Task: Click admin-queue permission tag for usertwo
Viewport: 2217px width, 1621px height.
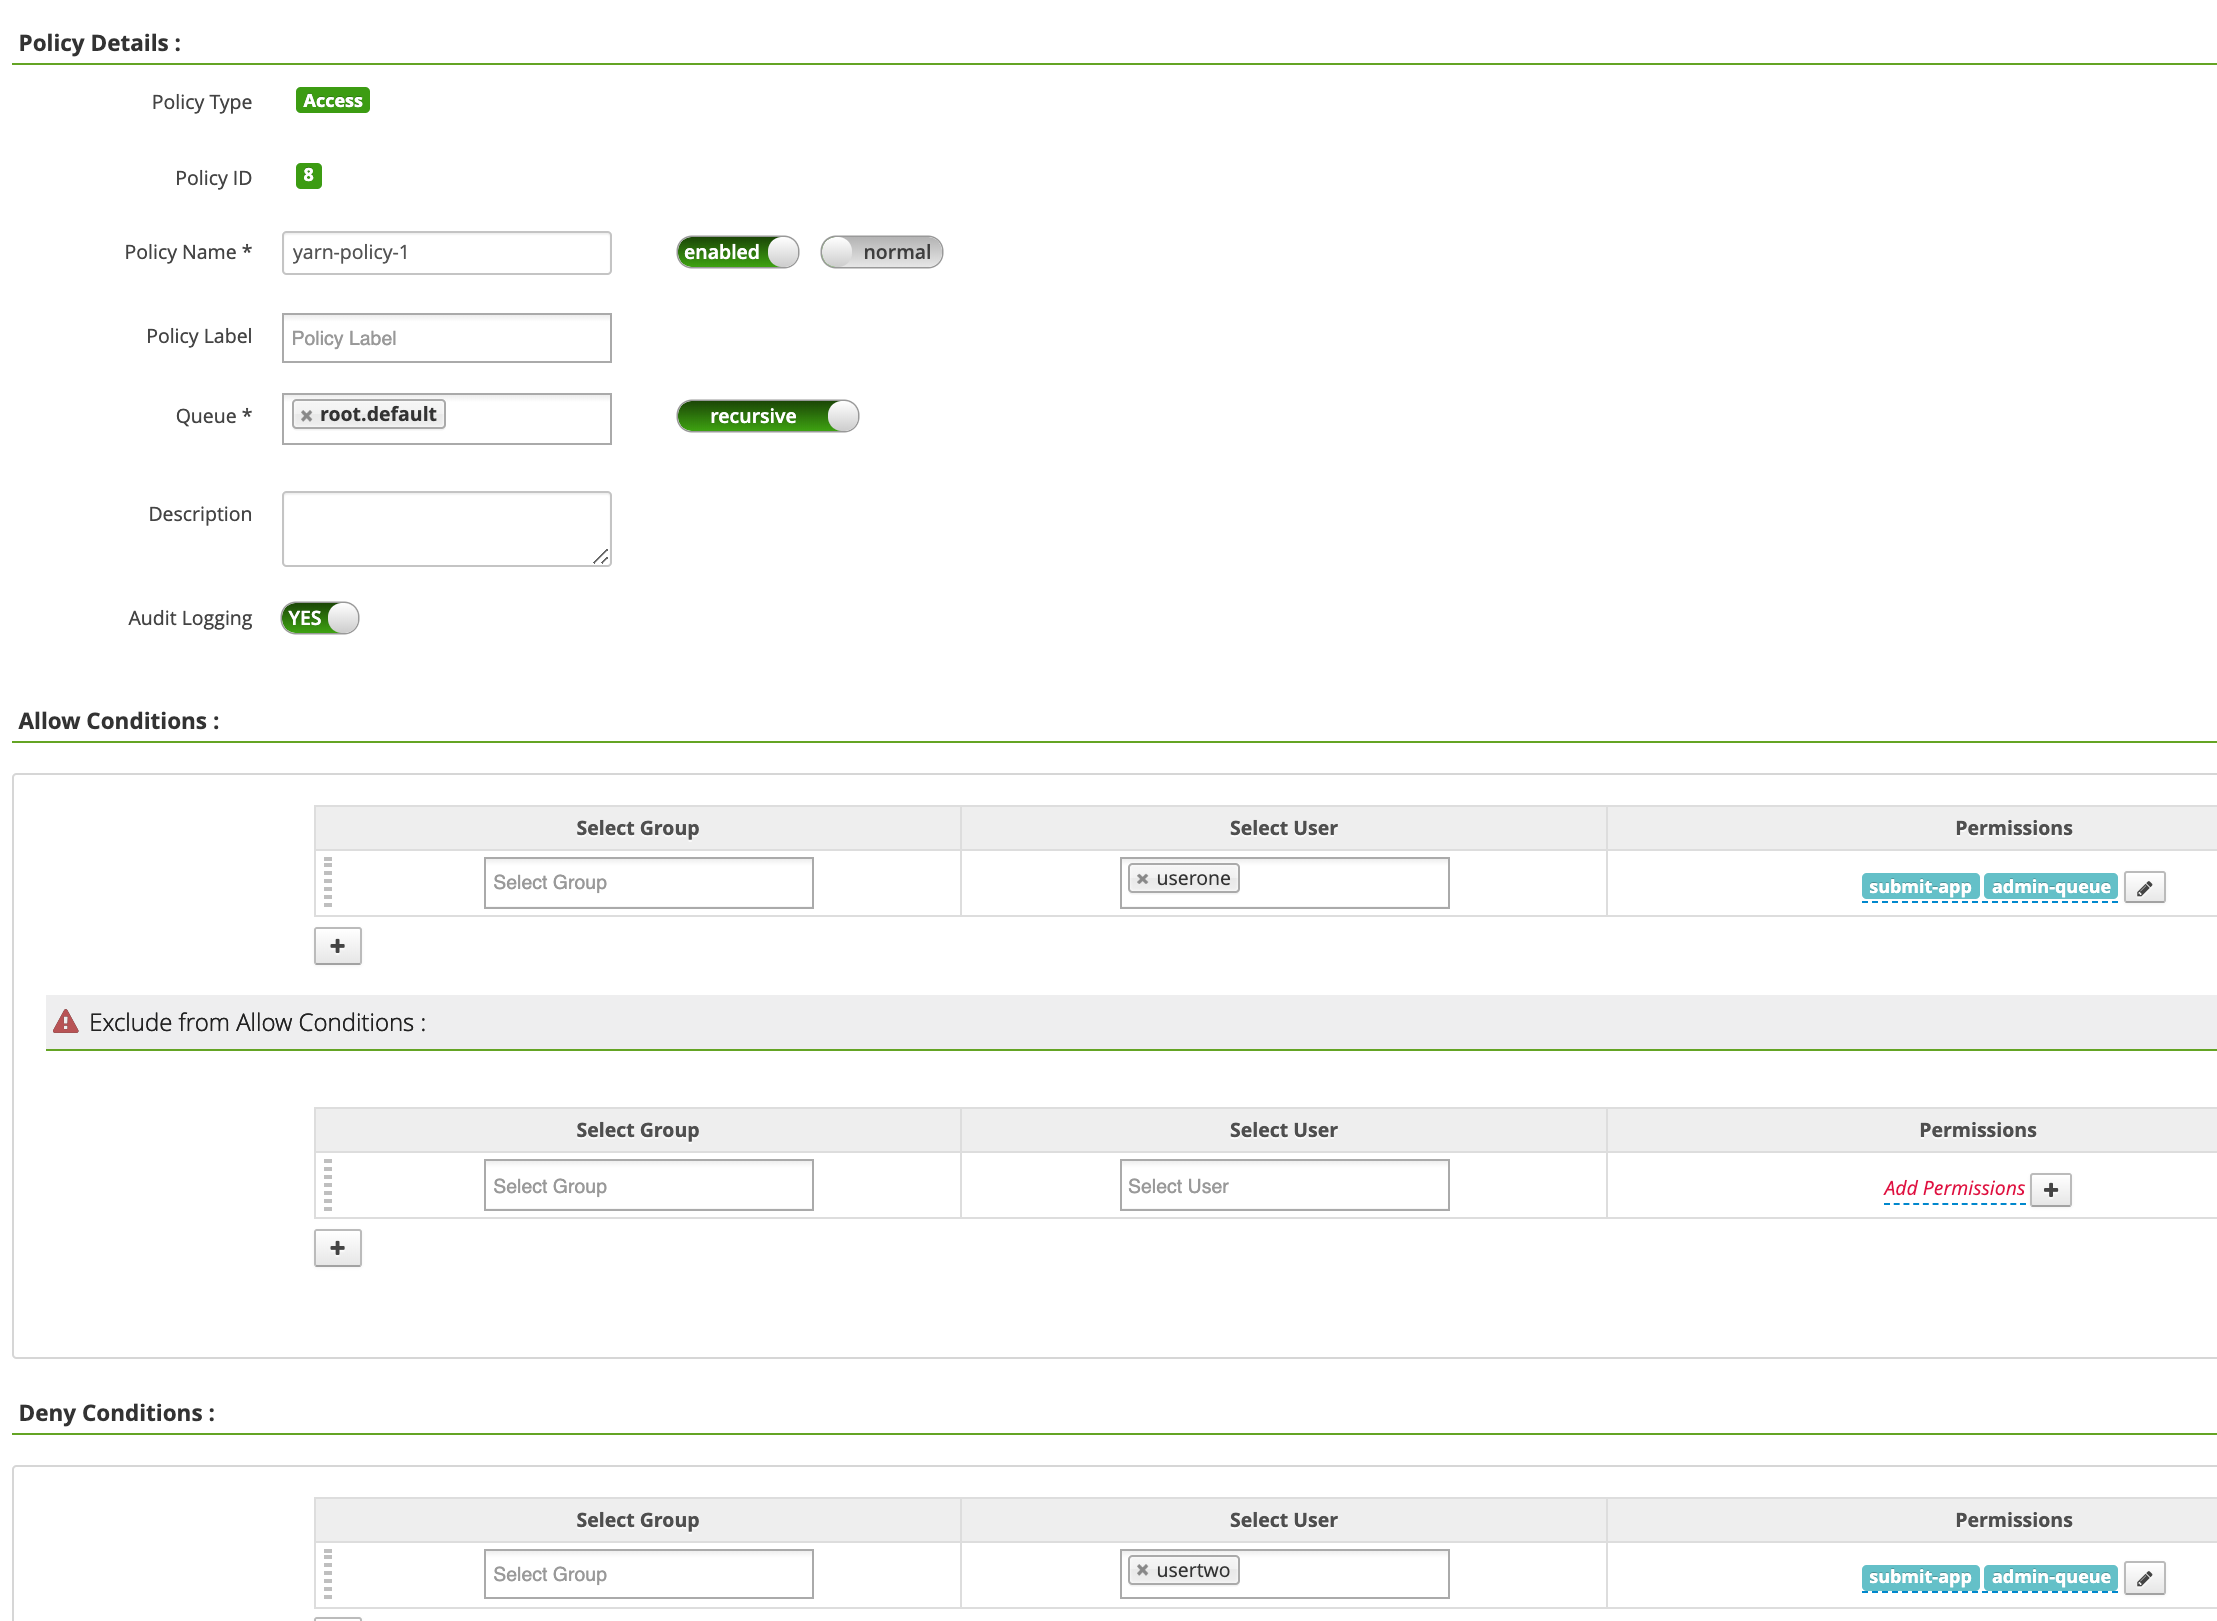Action: click(2050, 1577)
